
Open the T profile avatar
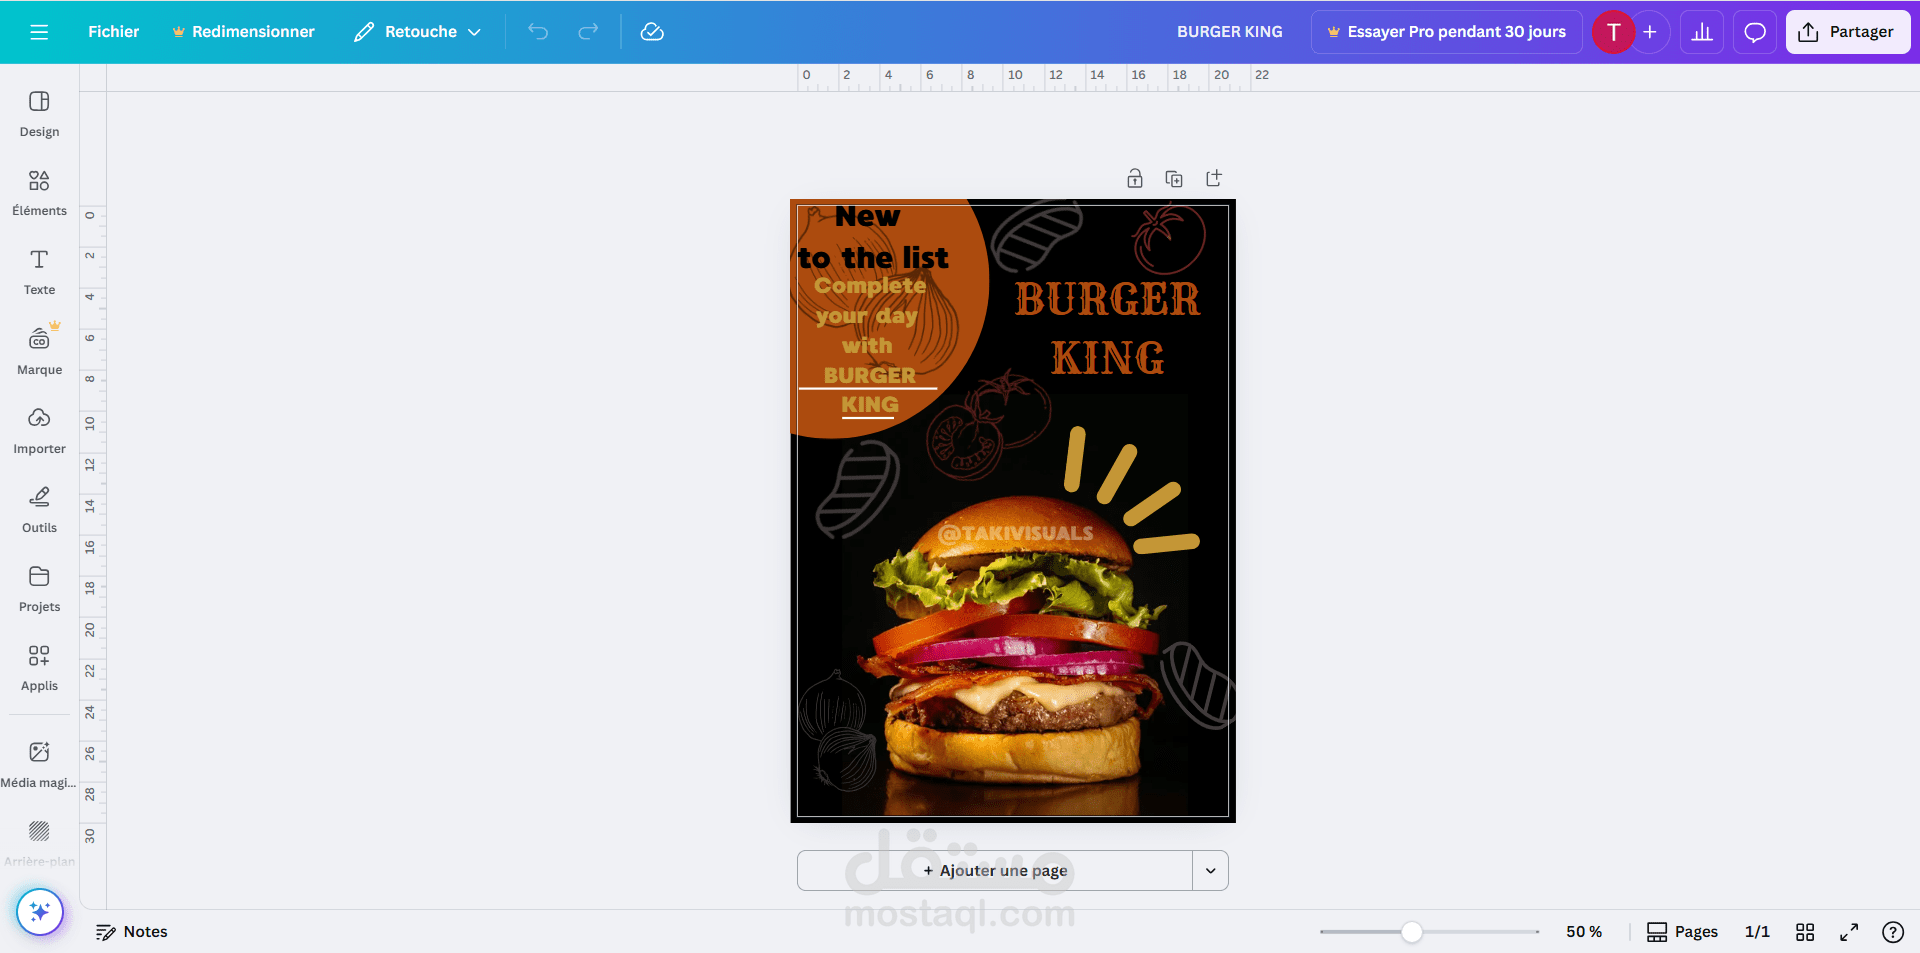[x=1613, y=32]
